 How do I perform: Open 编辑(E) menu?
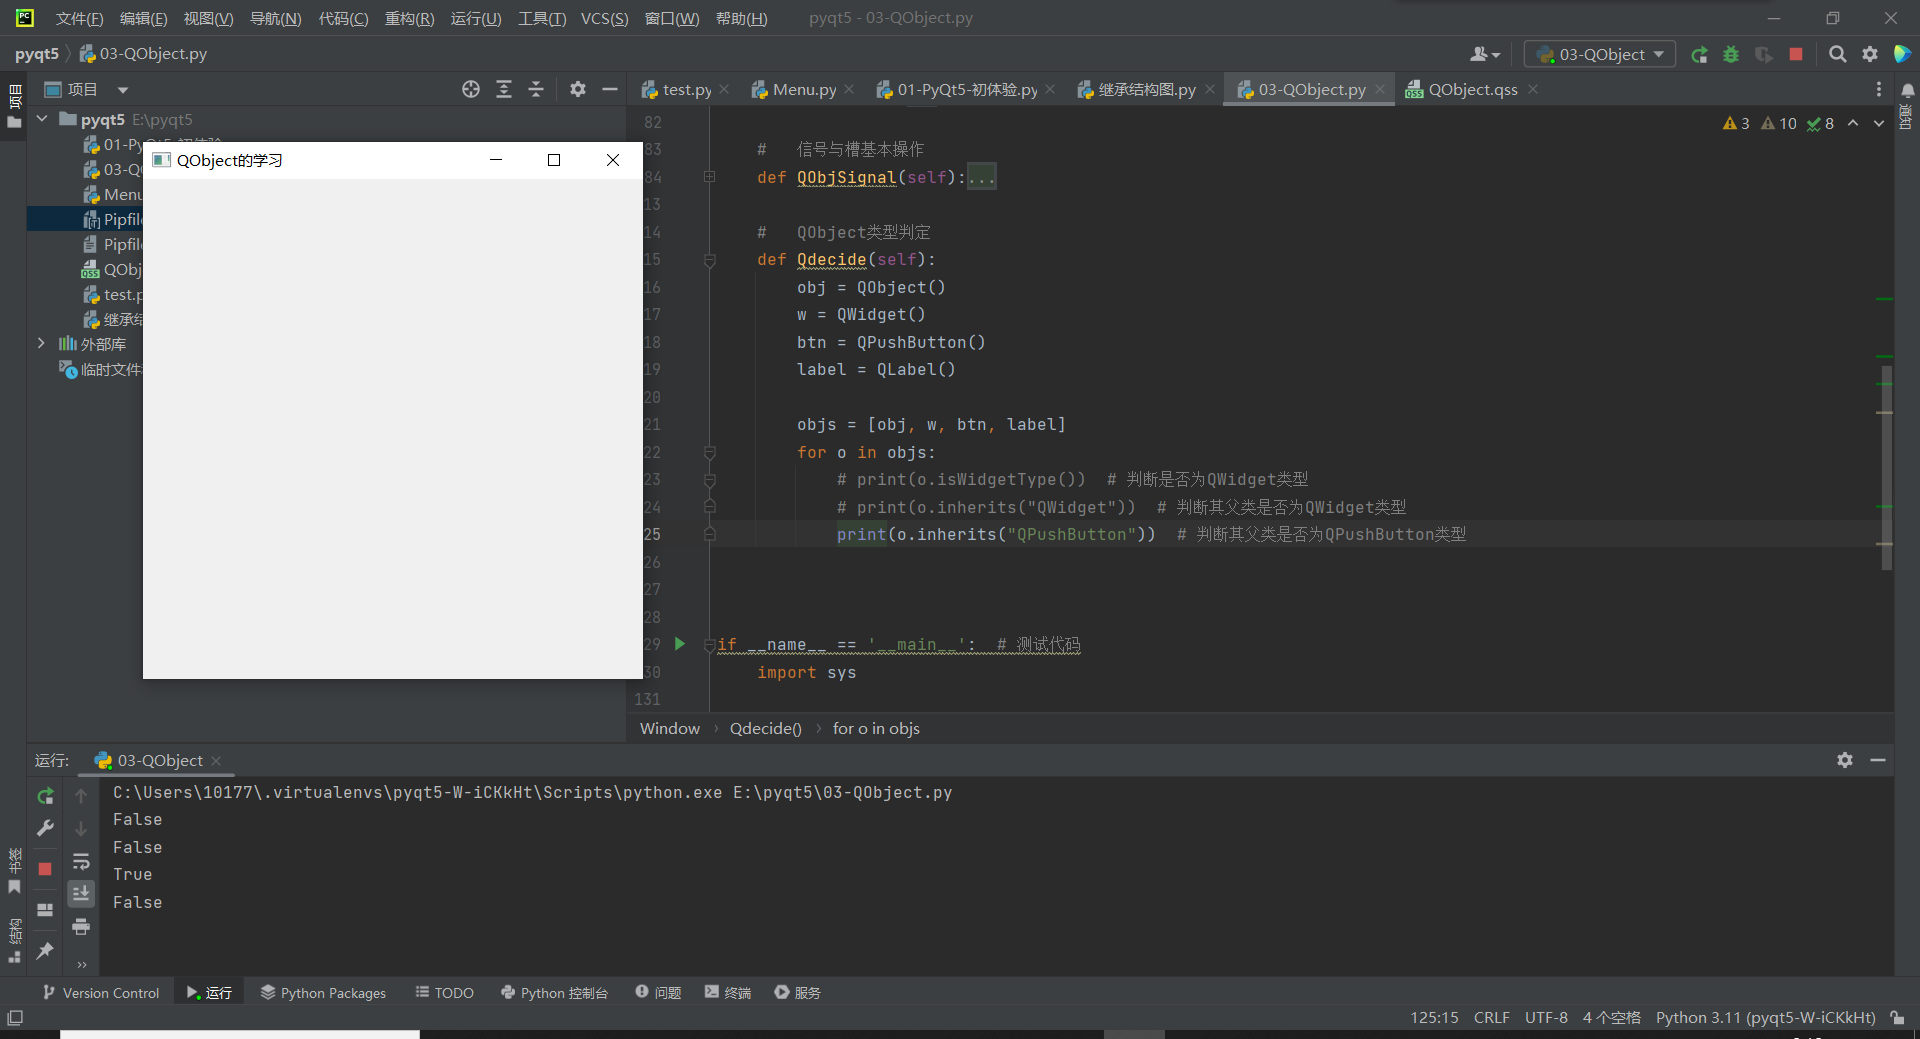pyautogui.click(x=143, y=18)
